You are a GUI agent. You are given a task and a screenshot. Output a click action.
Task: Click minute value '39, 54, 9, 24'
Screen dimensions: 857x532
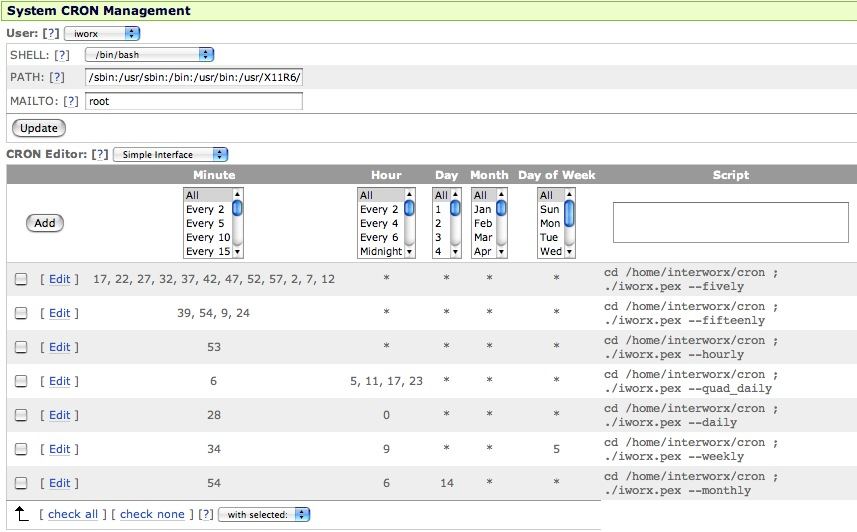click(x=213, y=313)
